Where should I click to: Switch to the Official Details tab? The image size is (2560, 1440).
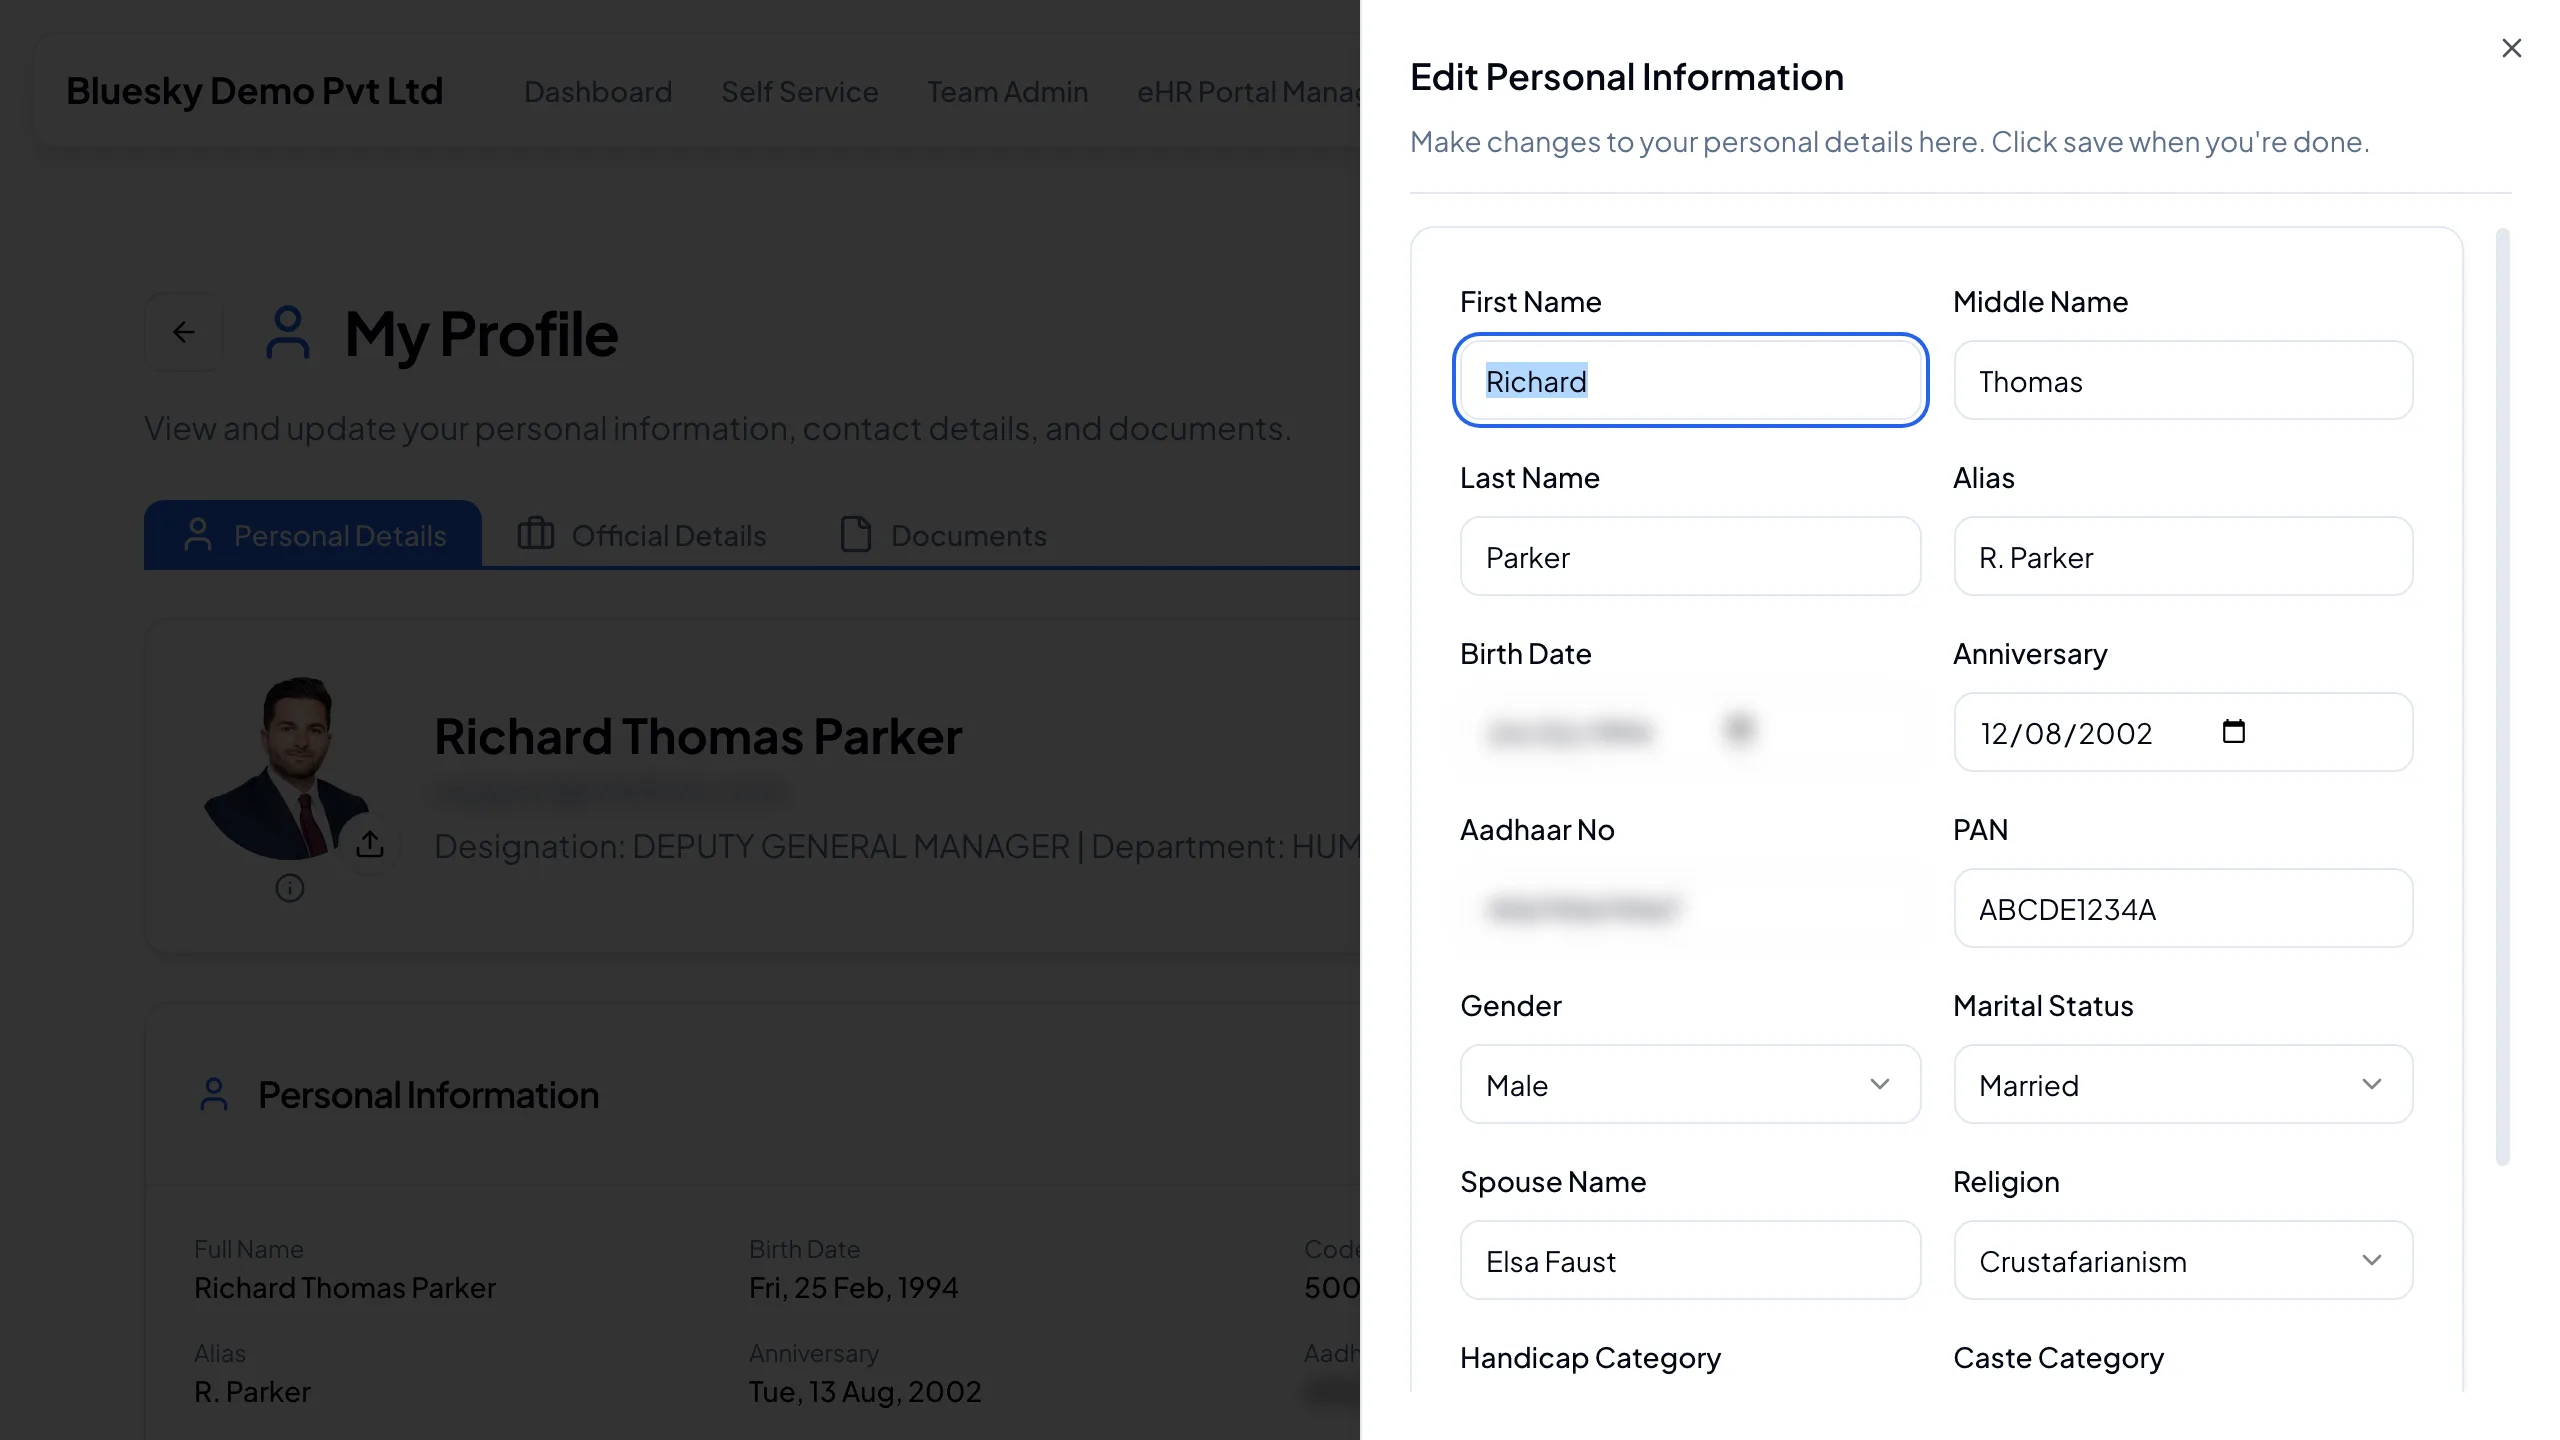[x=642, y=535]
